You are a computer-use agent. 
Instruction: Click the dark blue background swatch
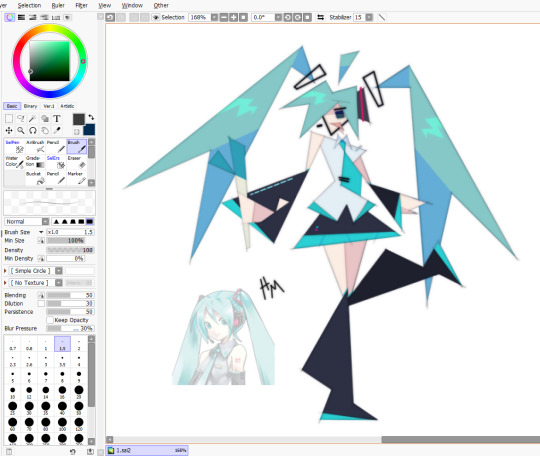coord(90,130)
